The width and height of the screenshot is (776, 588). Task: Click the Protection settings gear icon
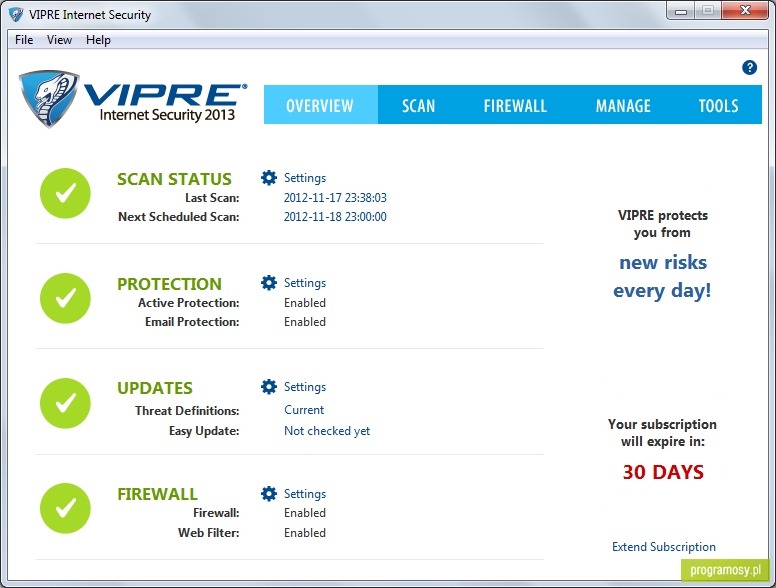pyautogui.click(x=269, y=283)
